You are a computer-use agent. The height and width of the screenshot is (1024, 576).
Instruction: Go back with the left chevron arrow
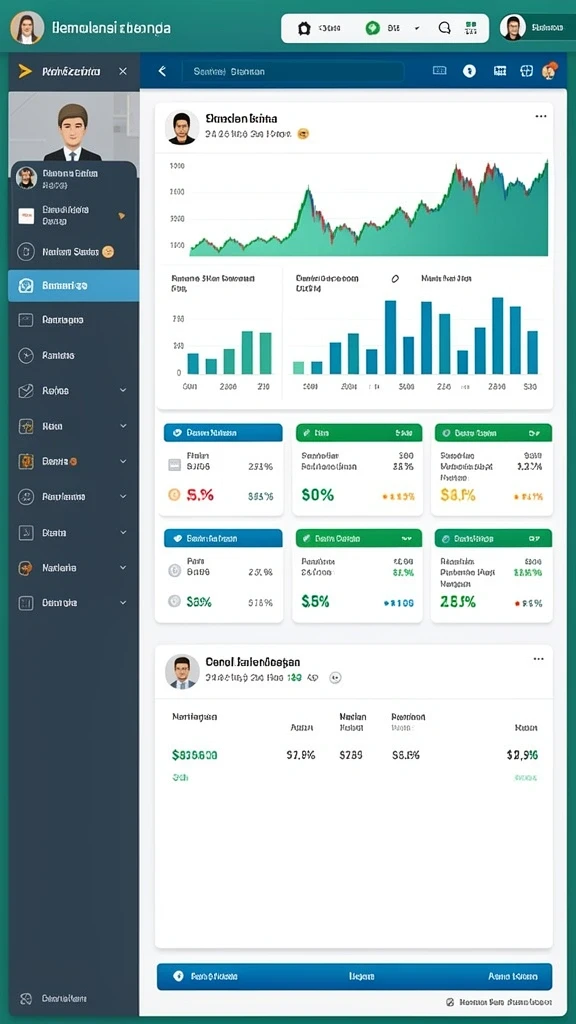(x=162, y=71)
